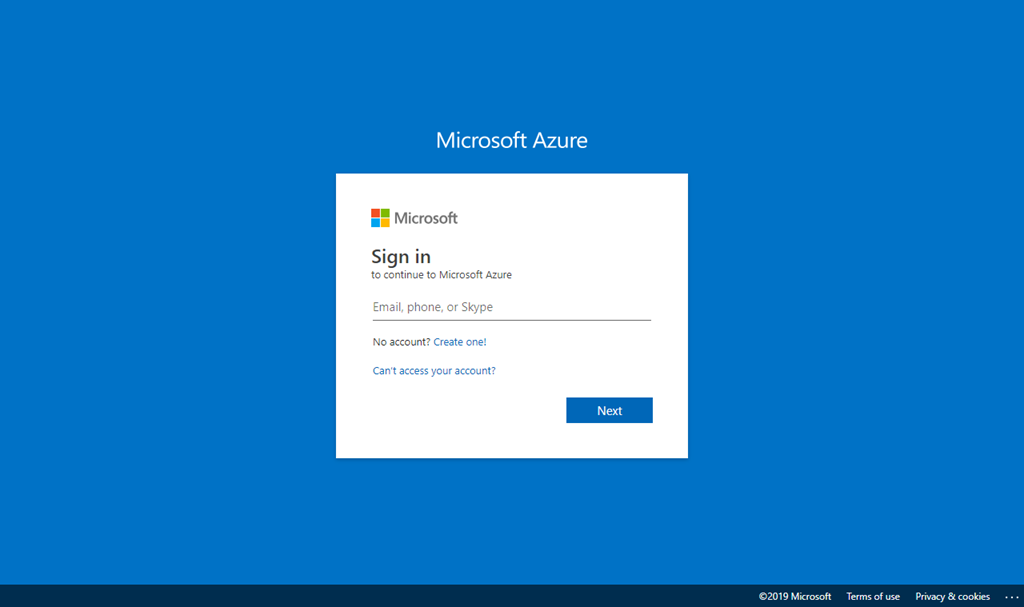
Task: Click the red square of the Microsoft logo
Action: (x=375, y=213)
